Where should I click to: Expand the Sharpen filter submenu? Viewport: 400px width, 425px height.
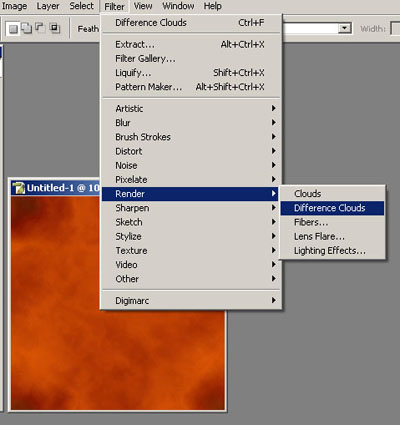pyautogui.click(x=191, y=208)
